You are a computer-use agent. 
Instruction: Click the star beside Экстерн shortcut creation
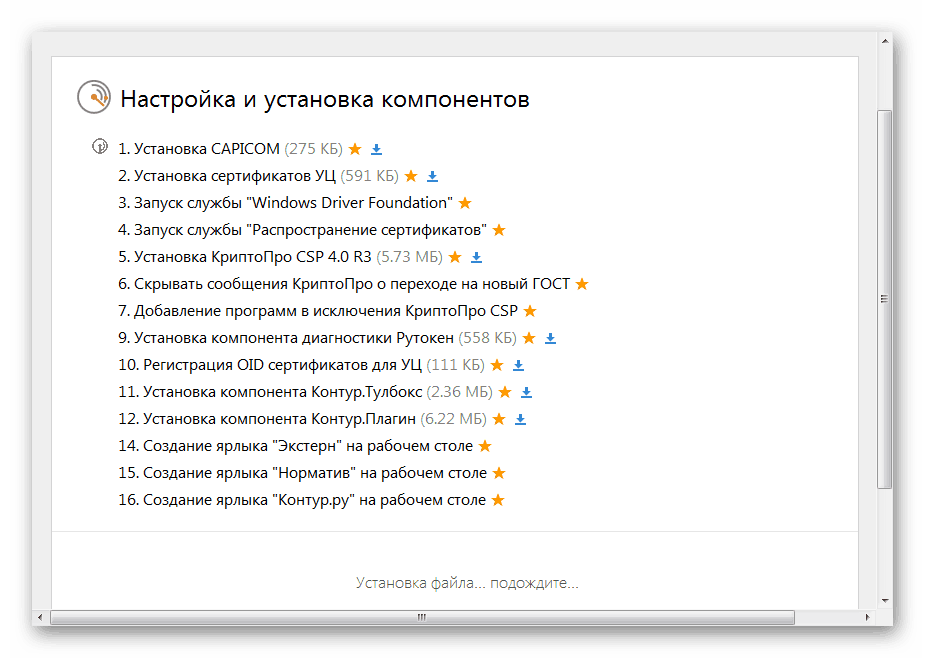485,446
